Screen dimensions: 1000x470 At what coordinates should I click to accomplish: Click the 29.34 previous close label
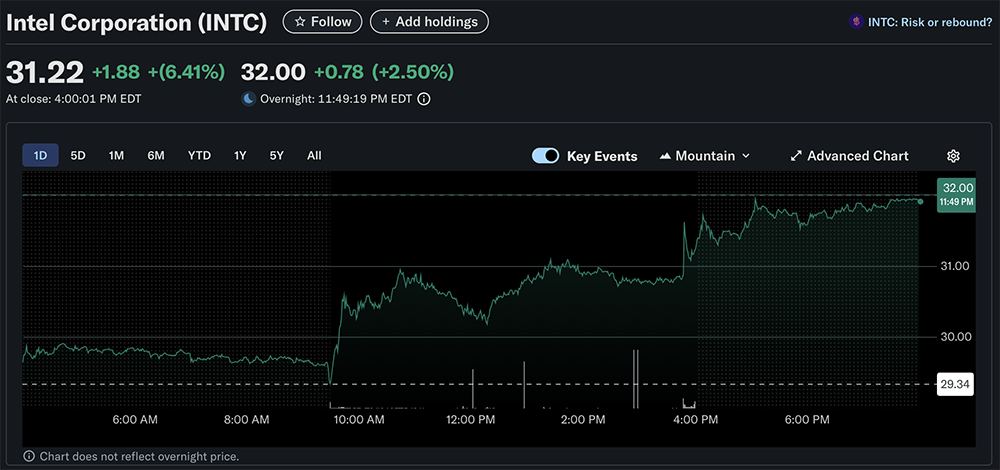point(957,384)
